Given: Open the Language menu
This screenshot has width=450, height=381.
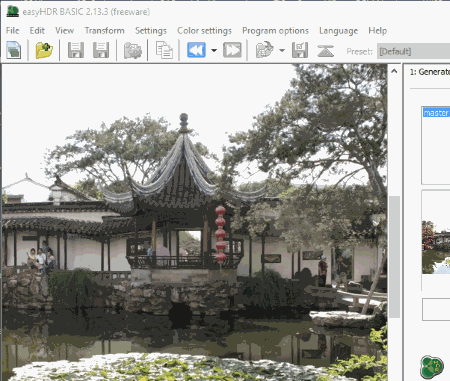Looking at the screenshot, I should [x=338, y=31].
